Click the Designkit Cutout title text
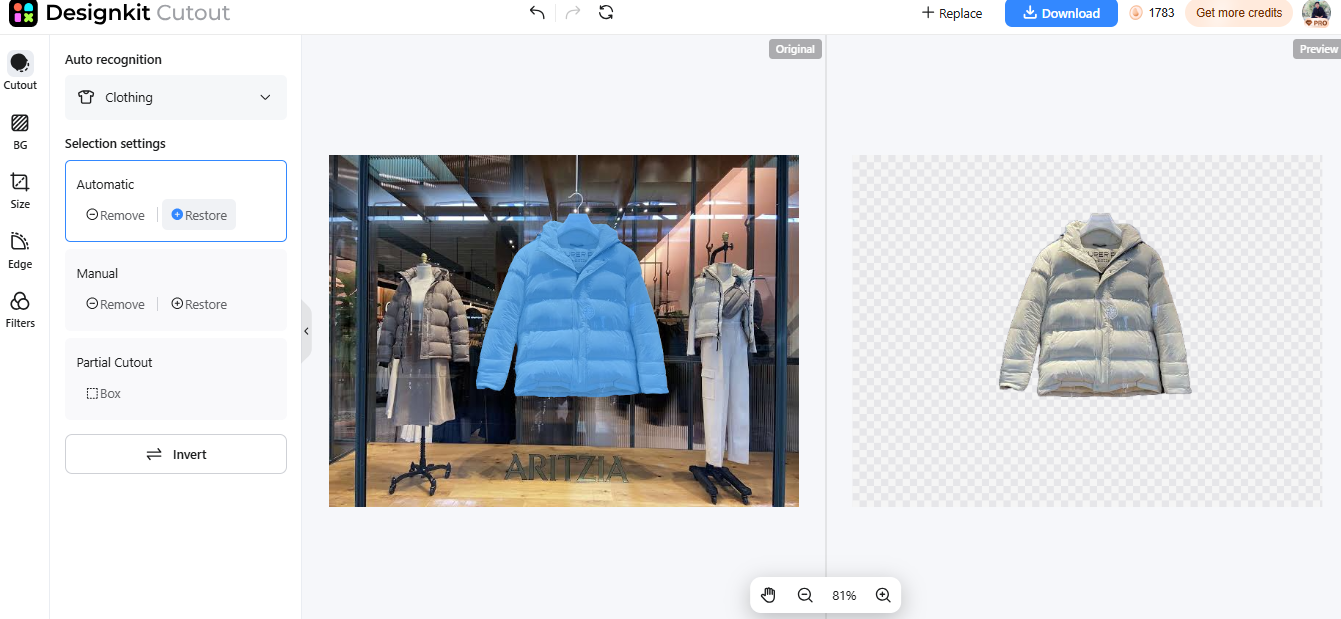The image size is (1341, 619). [137, 13]
